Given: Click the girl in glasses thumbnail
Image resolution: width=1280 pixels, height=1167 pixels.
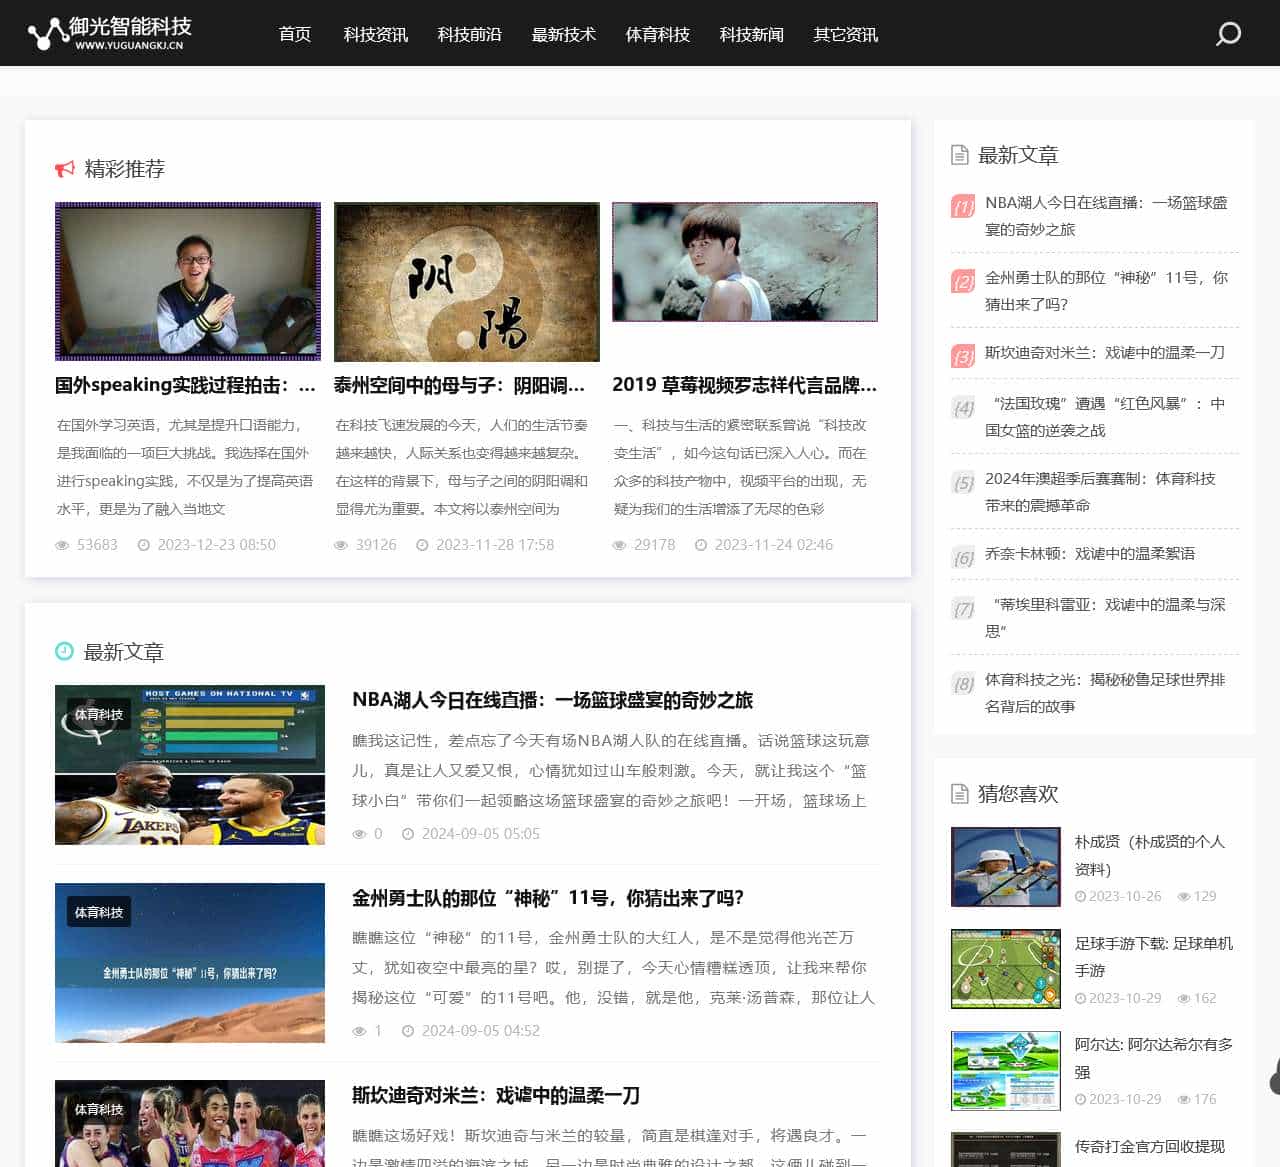Looking at the screenshot, I should 188,281.
